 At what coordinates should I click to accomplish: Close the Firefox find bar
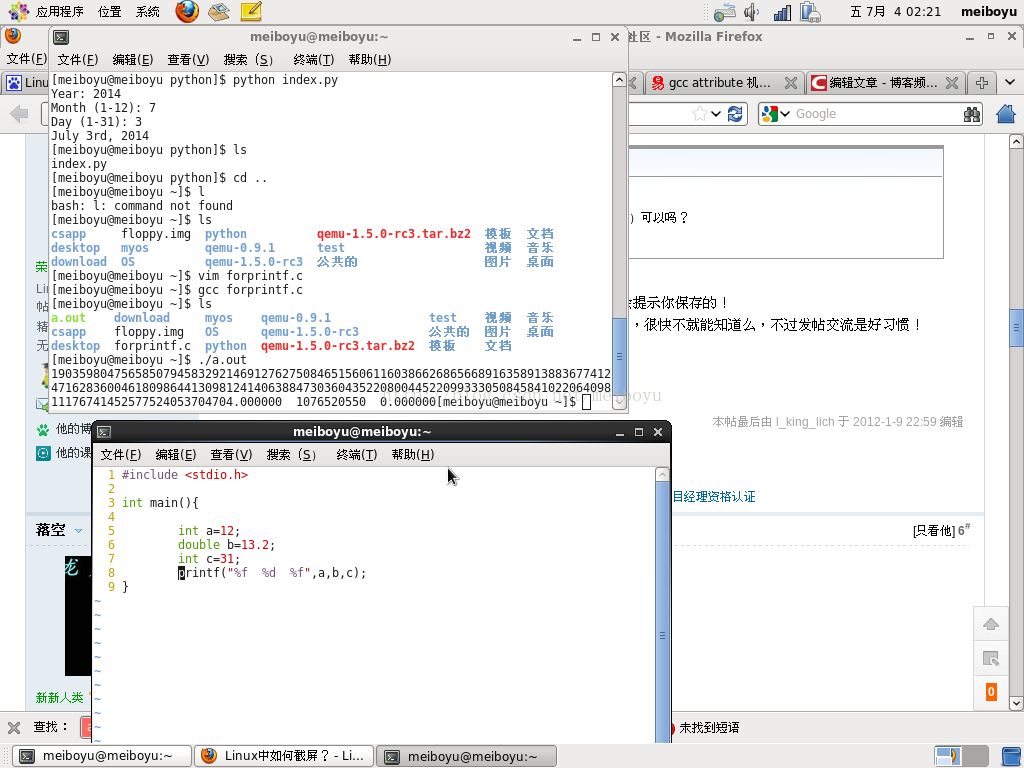[14, 728]
